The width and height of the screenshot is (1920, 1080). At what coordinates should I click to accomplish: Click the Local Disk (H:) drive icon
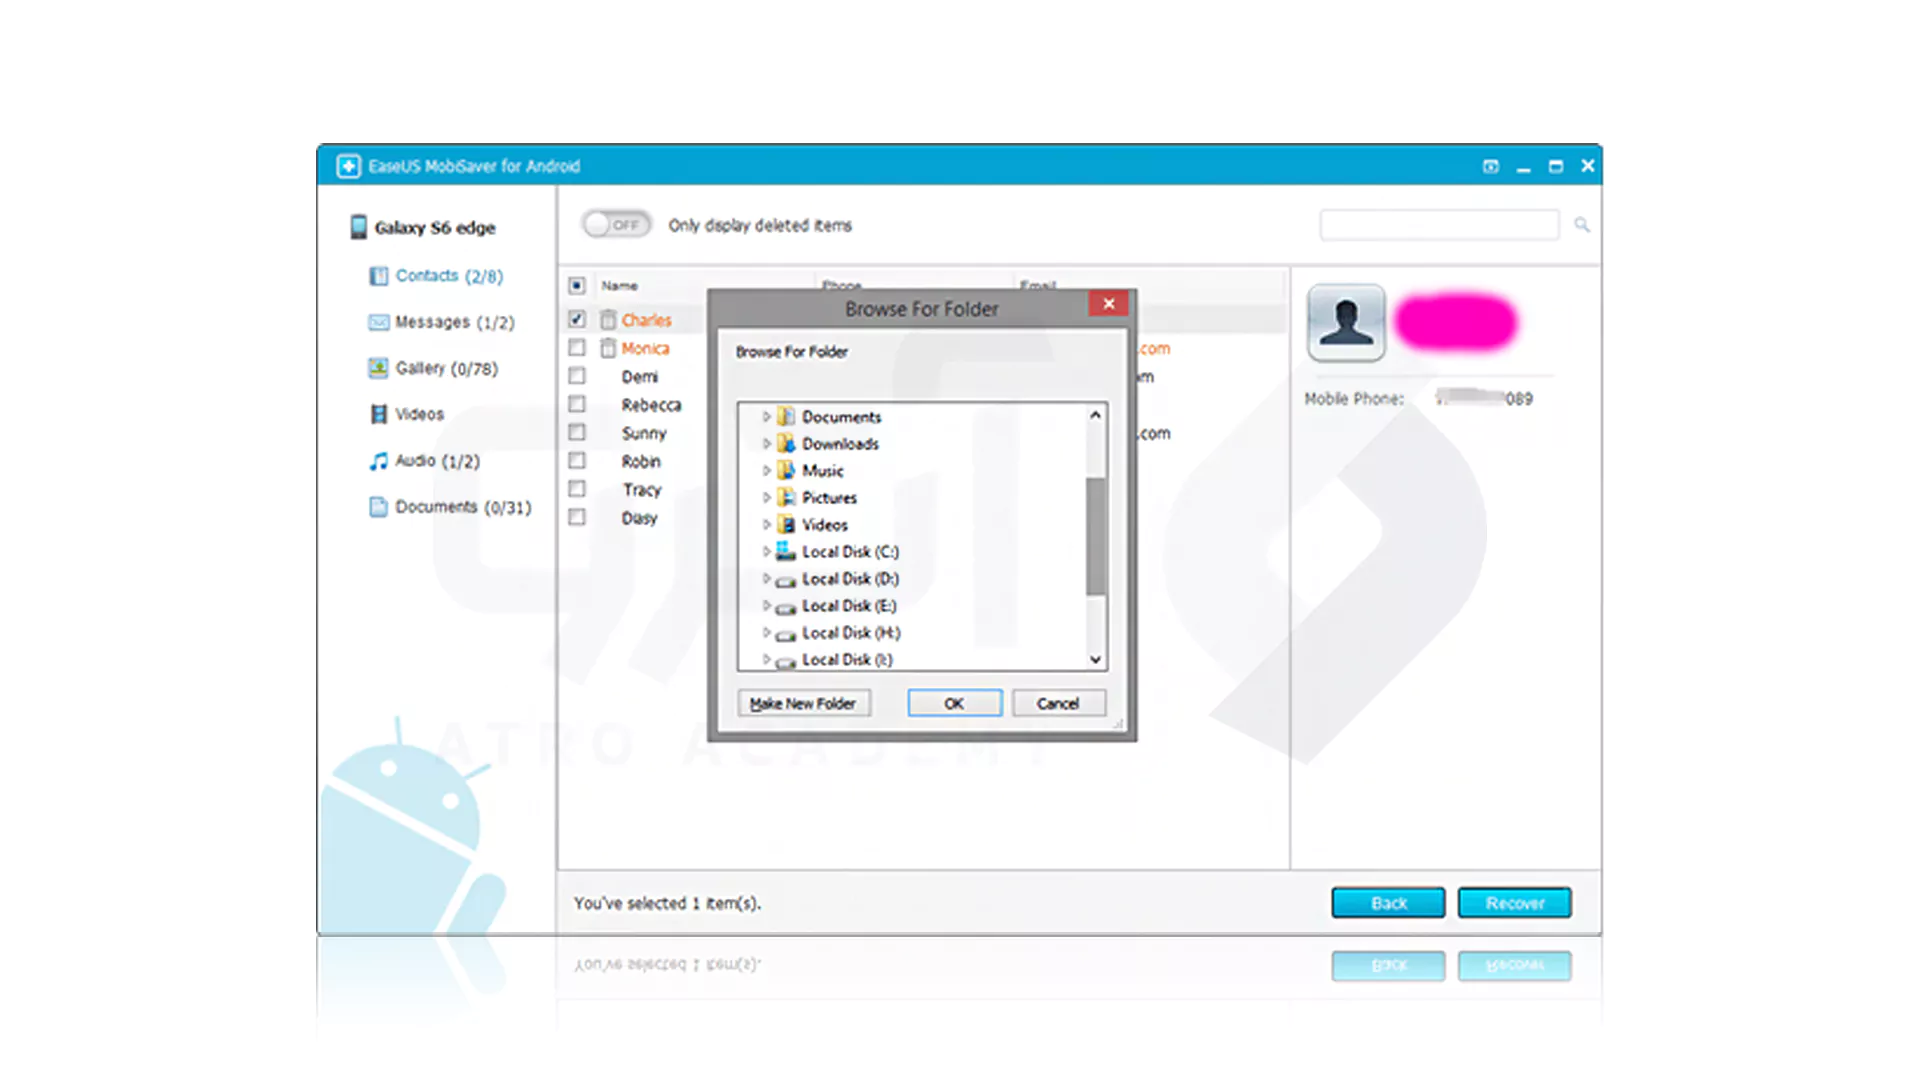(x=786, y=634)
